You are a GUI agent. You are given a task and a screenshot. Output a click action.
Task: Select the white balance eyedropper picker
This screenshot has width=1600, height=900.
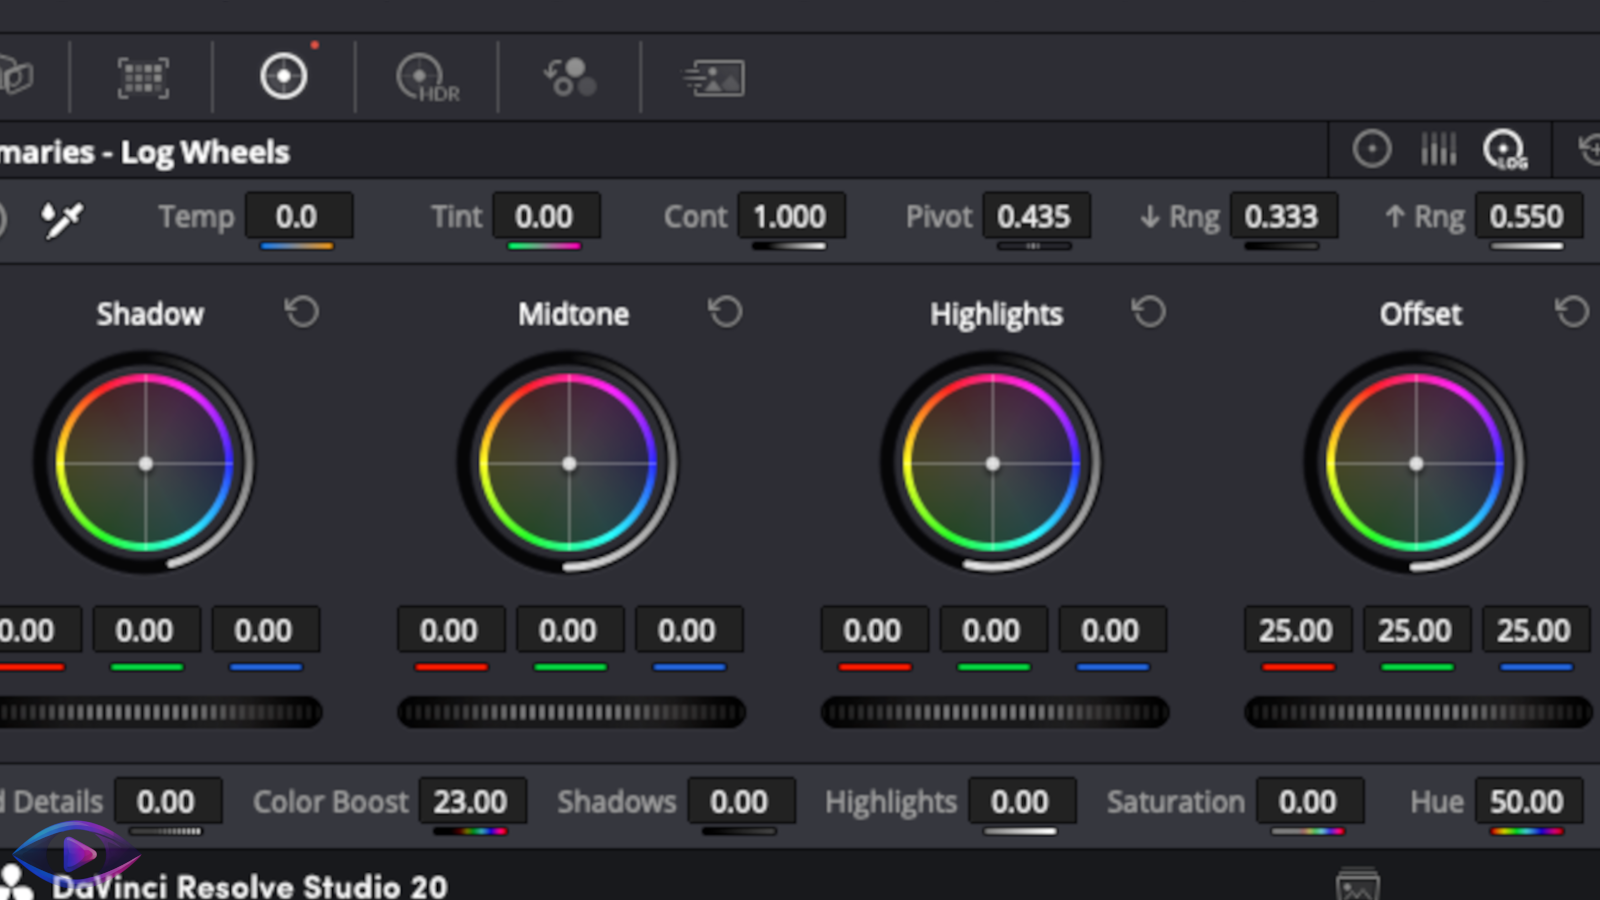(62, 218)
